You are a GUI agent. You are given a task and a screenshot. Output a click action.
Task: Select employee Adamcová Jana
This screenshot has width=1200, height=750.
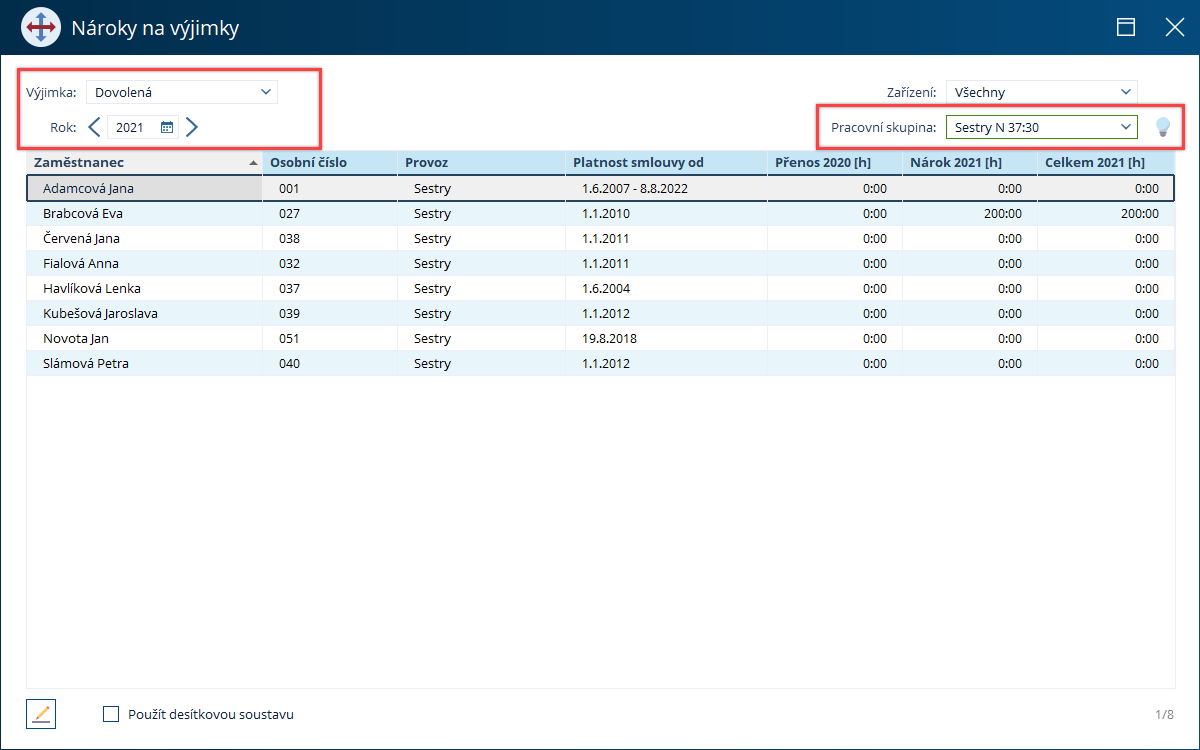pyautogui.click(x=88, y=188)
